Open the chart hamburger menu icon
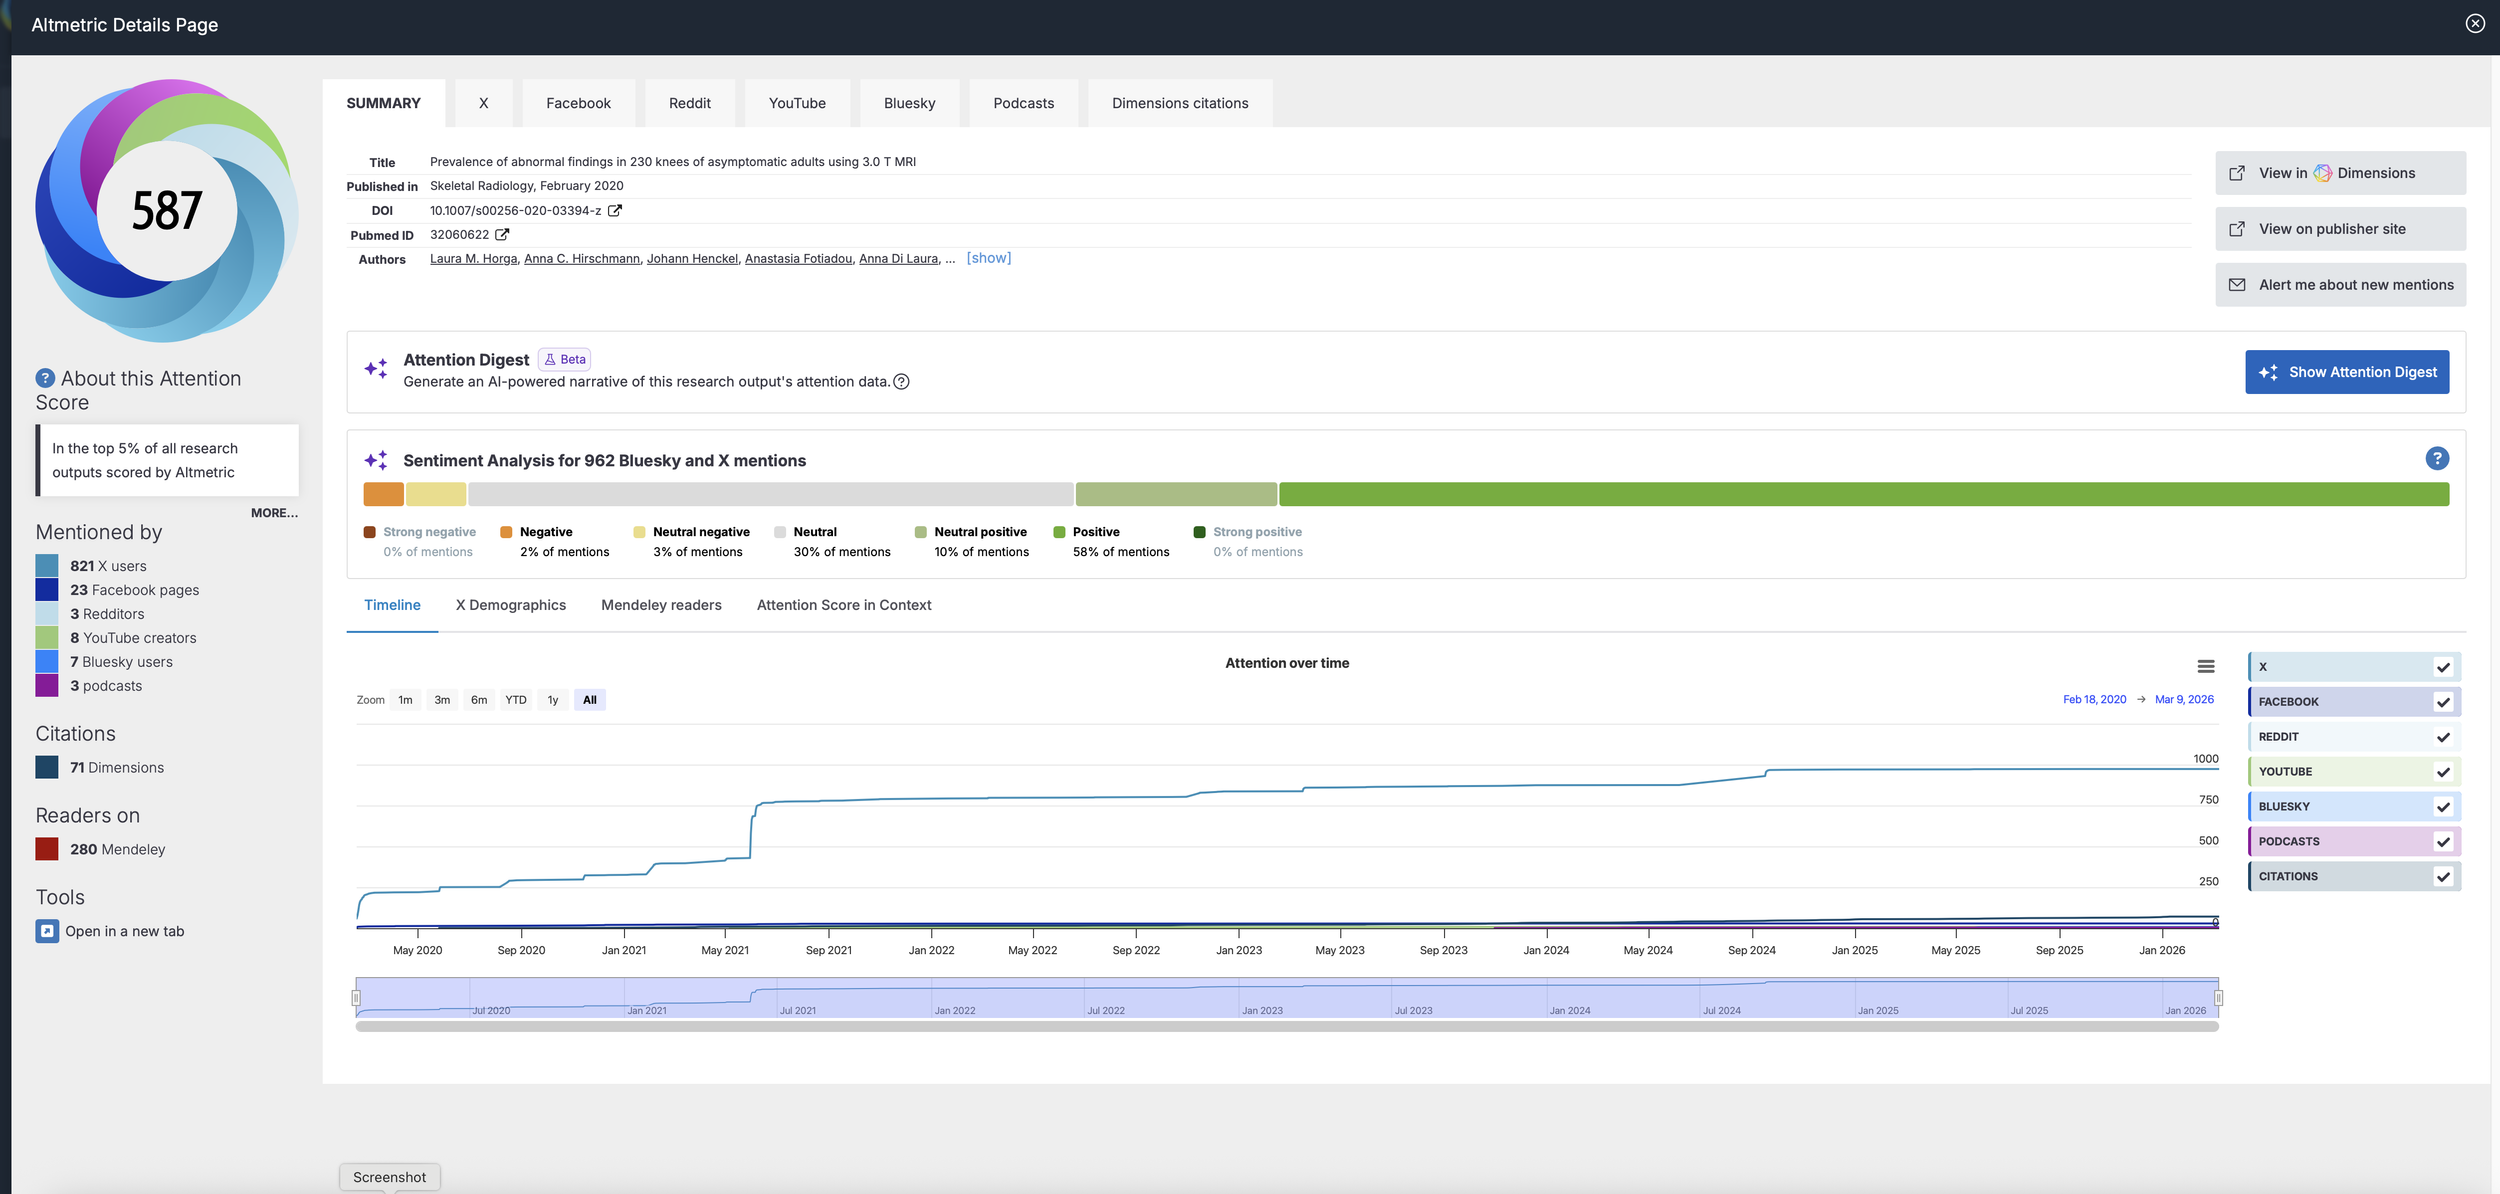Image resolution: width=2500 pixels, height=1194 pixels. (2205, 667)
